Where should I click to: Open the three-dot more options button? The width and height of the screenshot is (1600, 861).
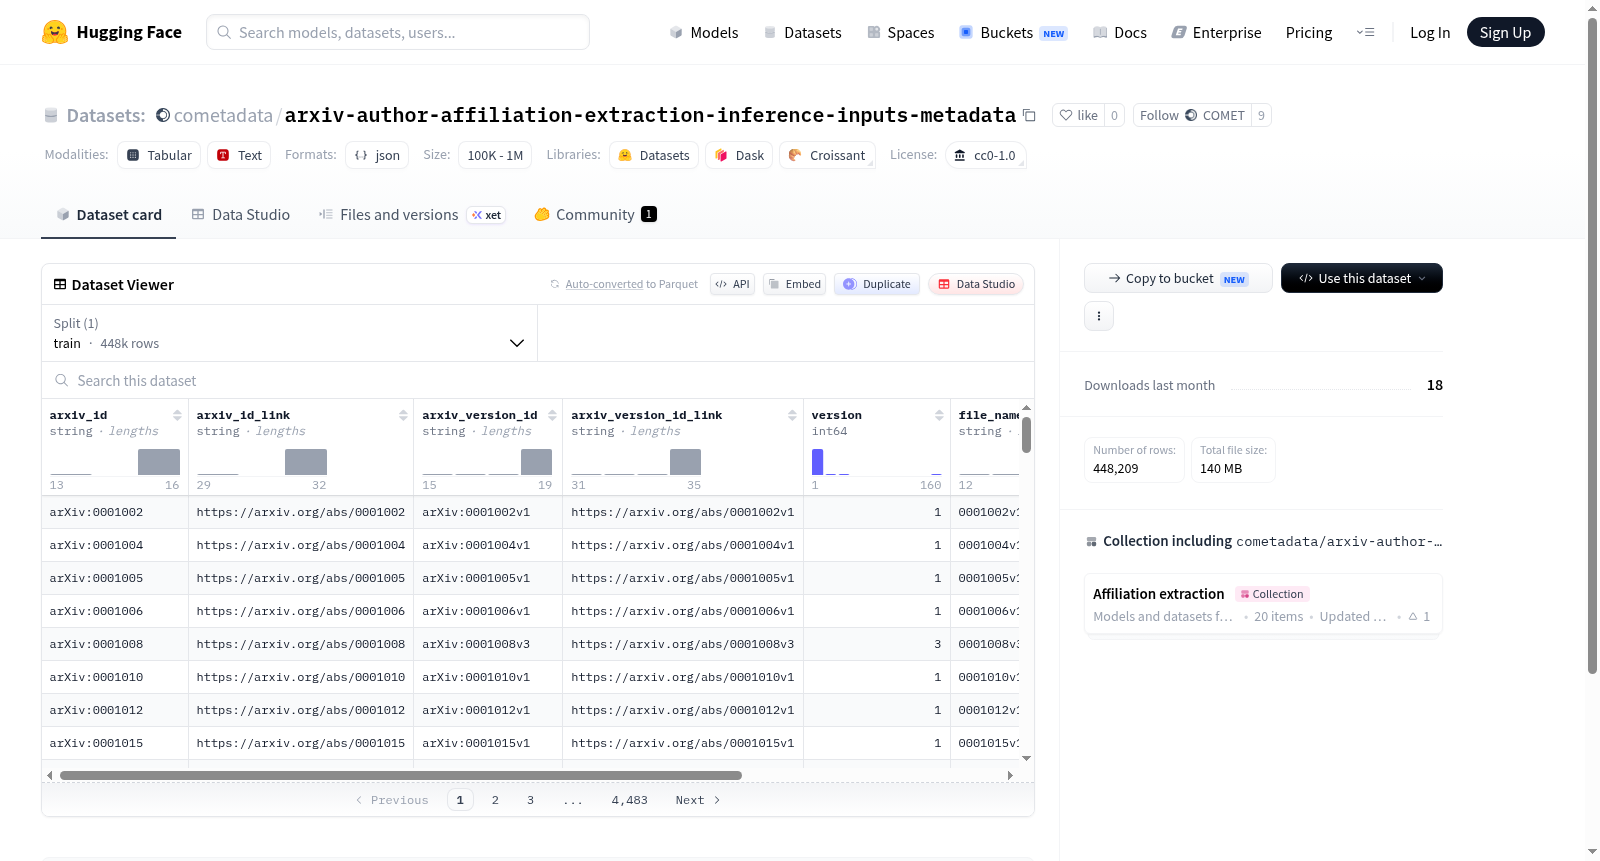[1099, 316]
